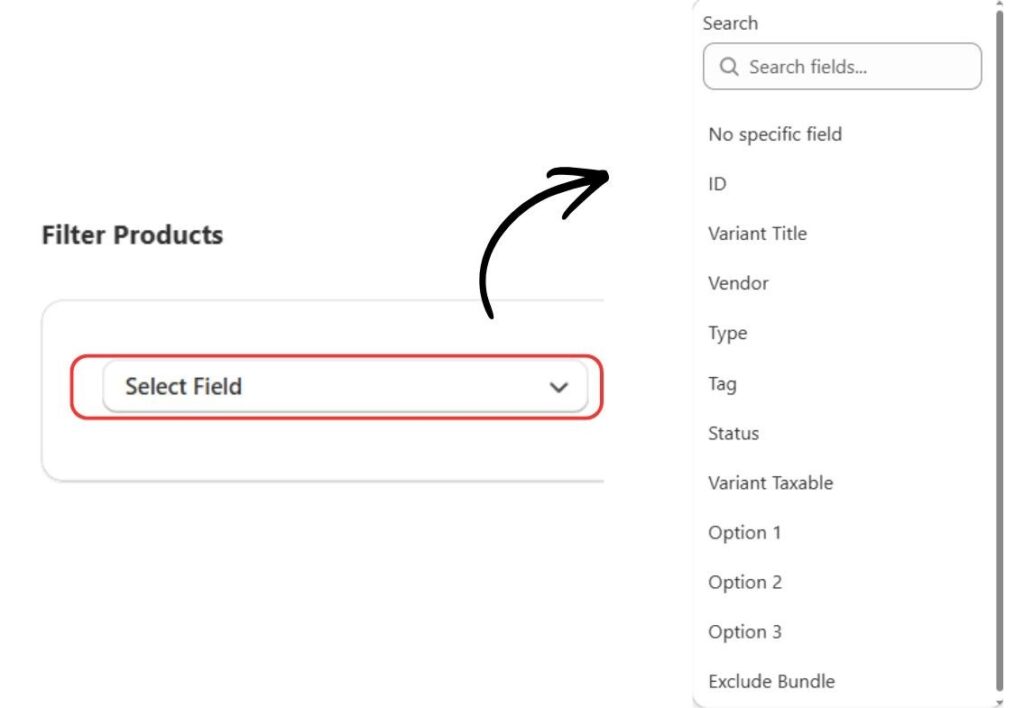Screen dimensions: 1024x708
Task: Choose the Exclude Bundle option
Action: point(771,682)
